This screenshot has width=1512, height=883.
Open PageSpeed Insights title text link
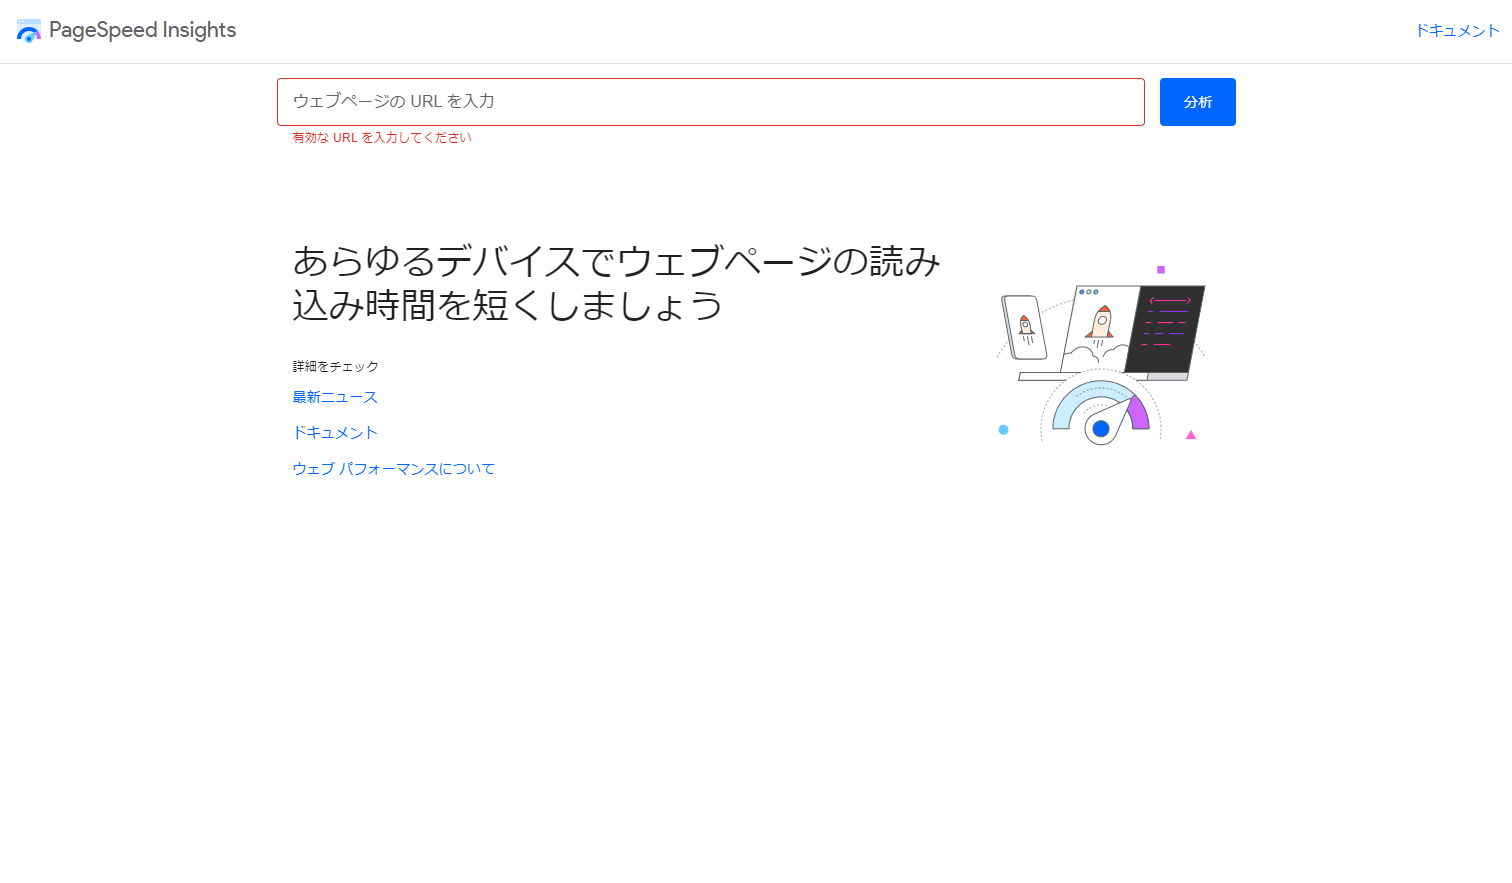142,30
